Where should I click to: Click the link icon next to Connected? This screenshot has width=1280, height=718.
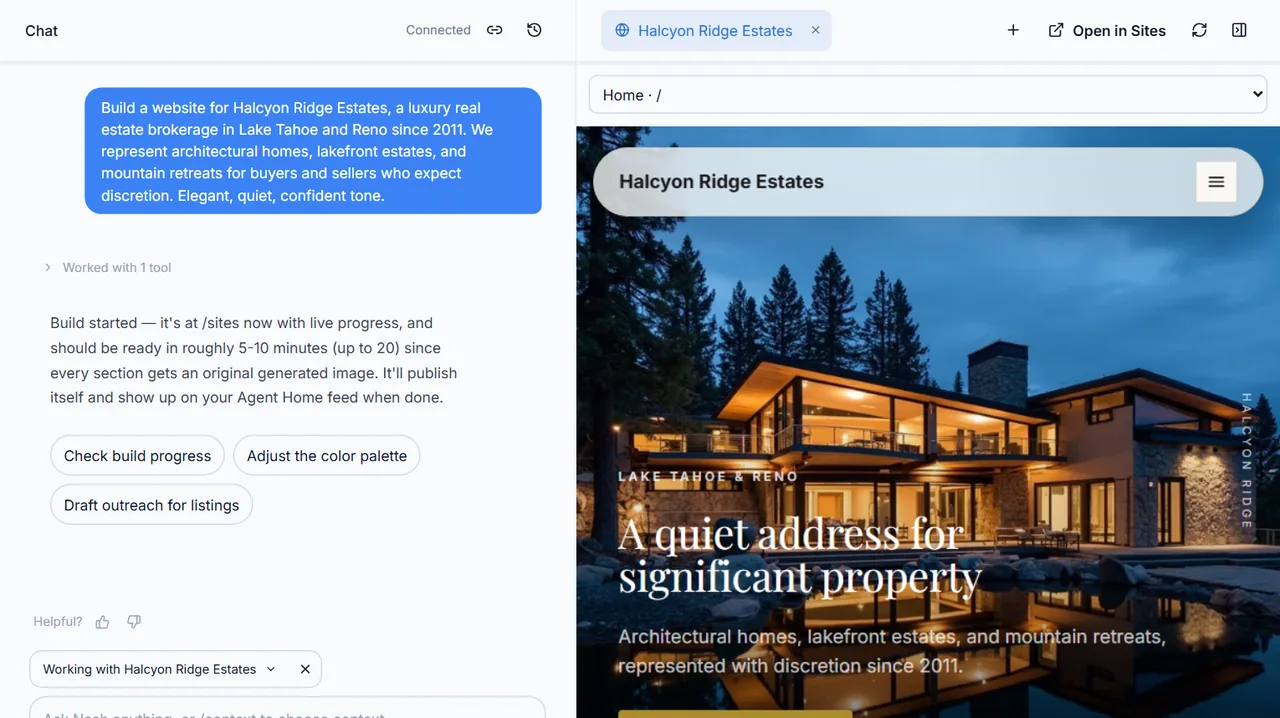click(x=494, y=30)
